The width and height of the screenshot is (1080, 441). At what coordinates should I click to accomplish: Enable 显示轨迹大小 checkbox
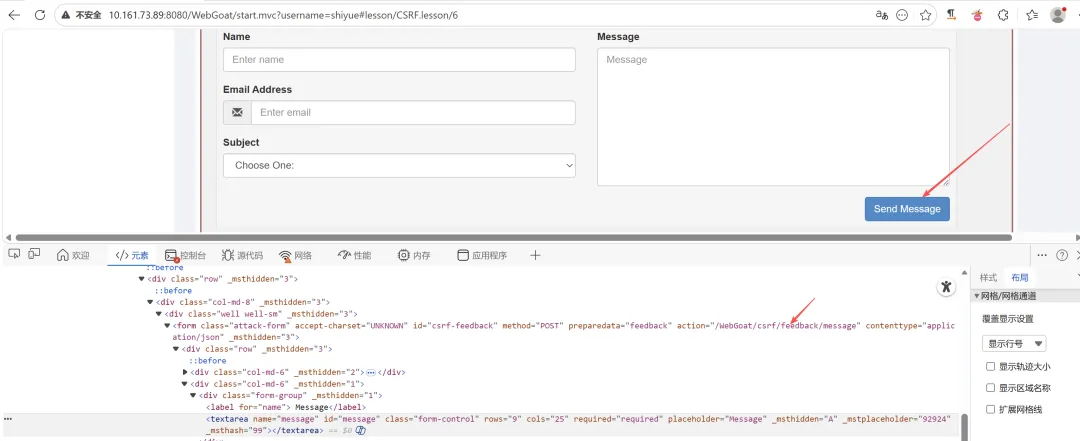pos(990,367)
